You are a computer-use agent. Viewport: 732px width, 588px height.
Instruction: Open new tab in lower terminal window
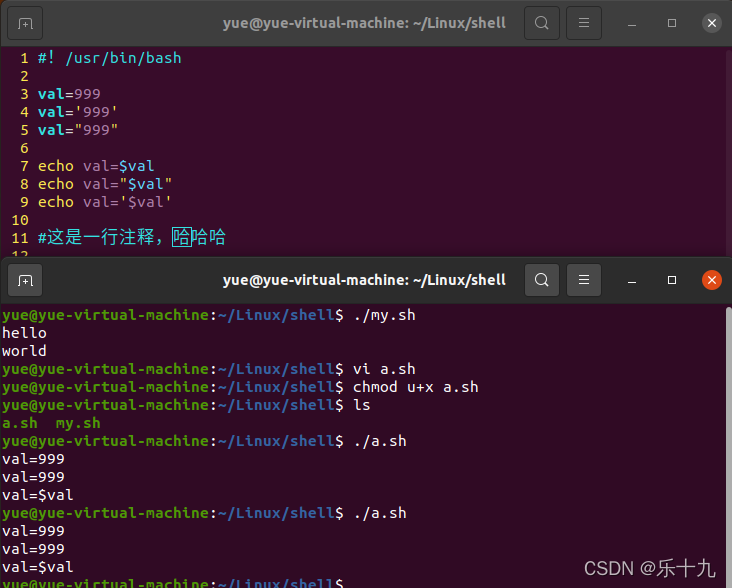[x=25, y=280]
